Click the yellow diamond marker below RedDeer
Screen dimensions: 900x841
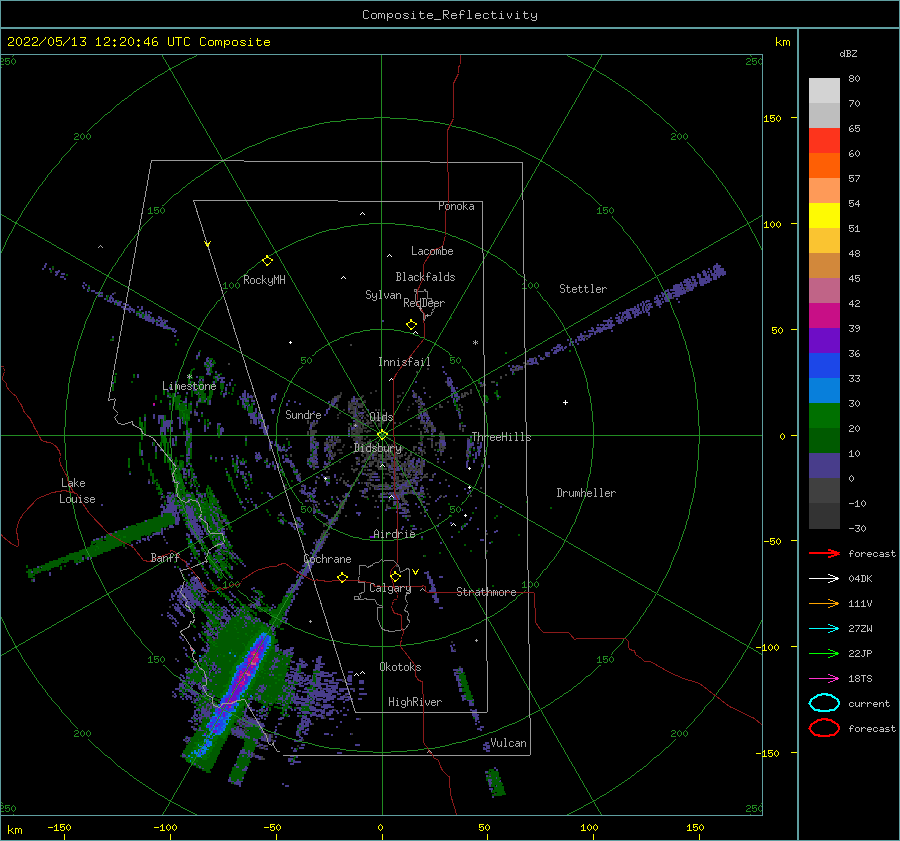(412, 325)
